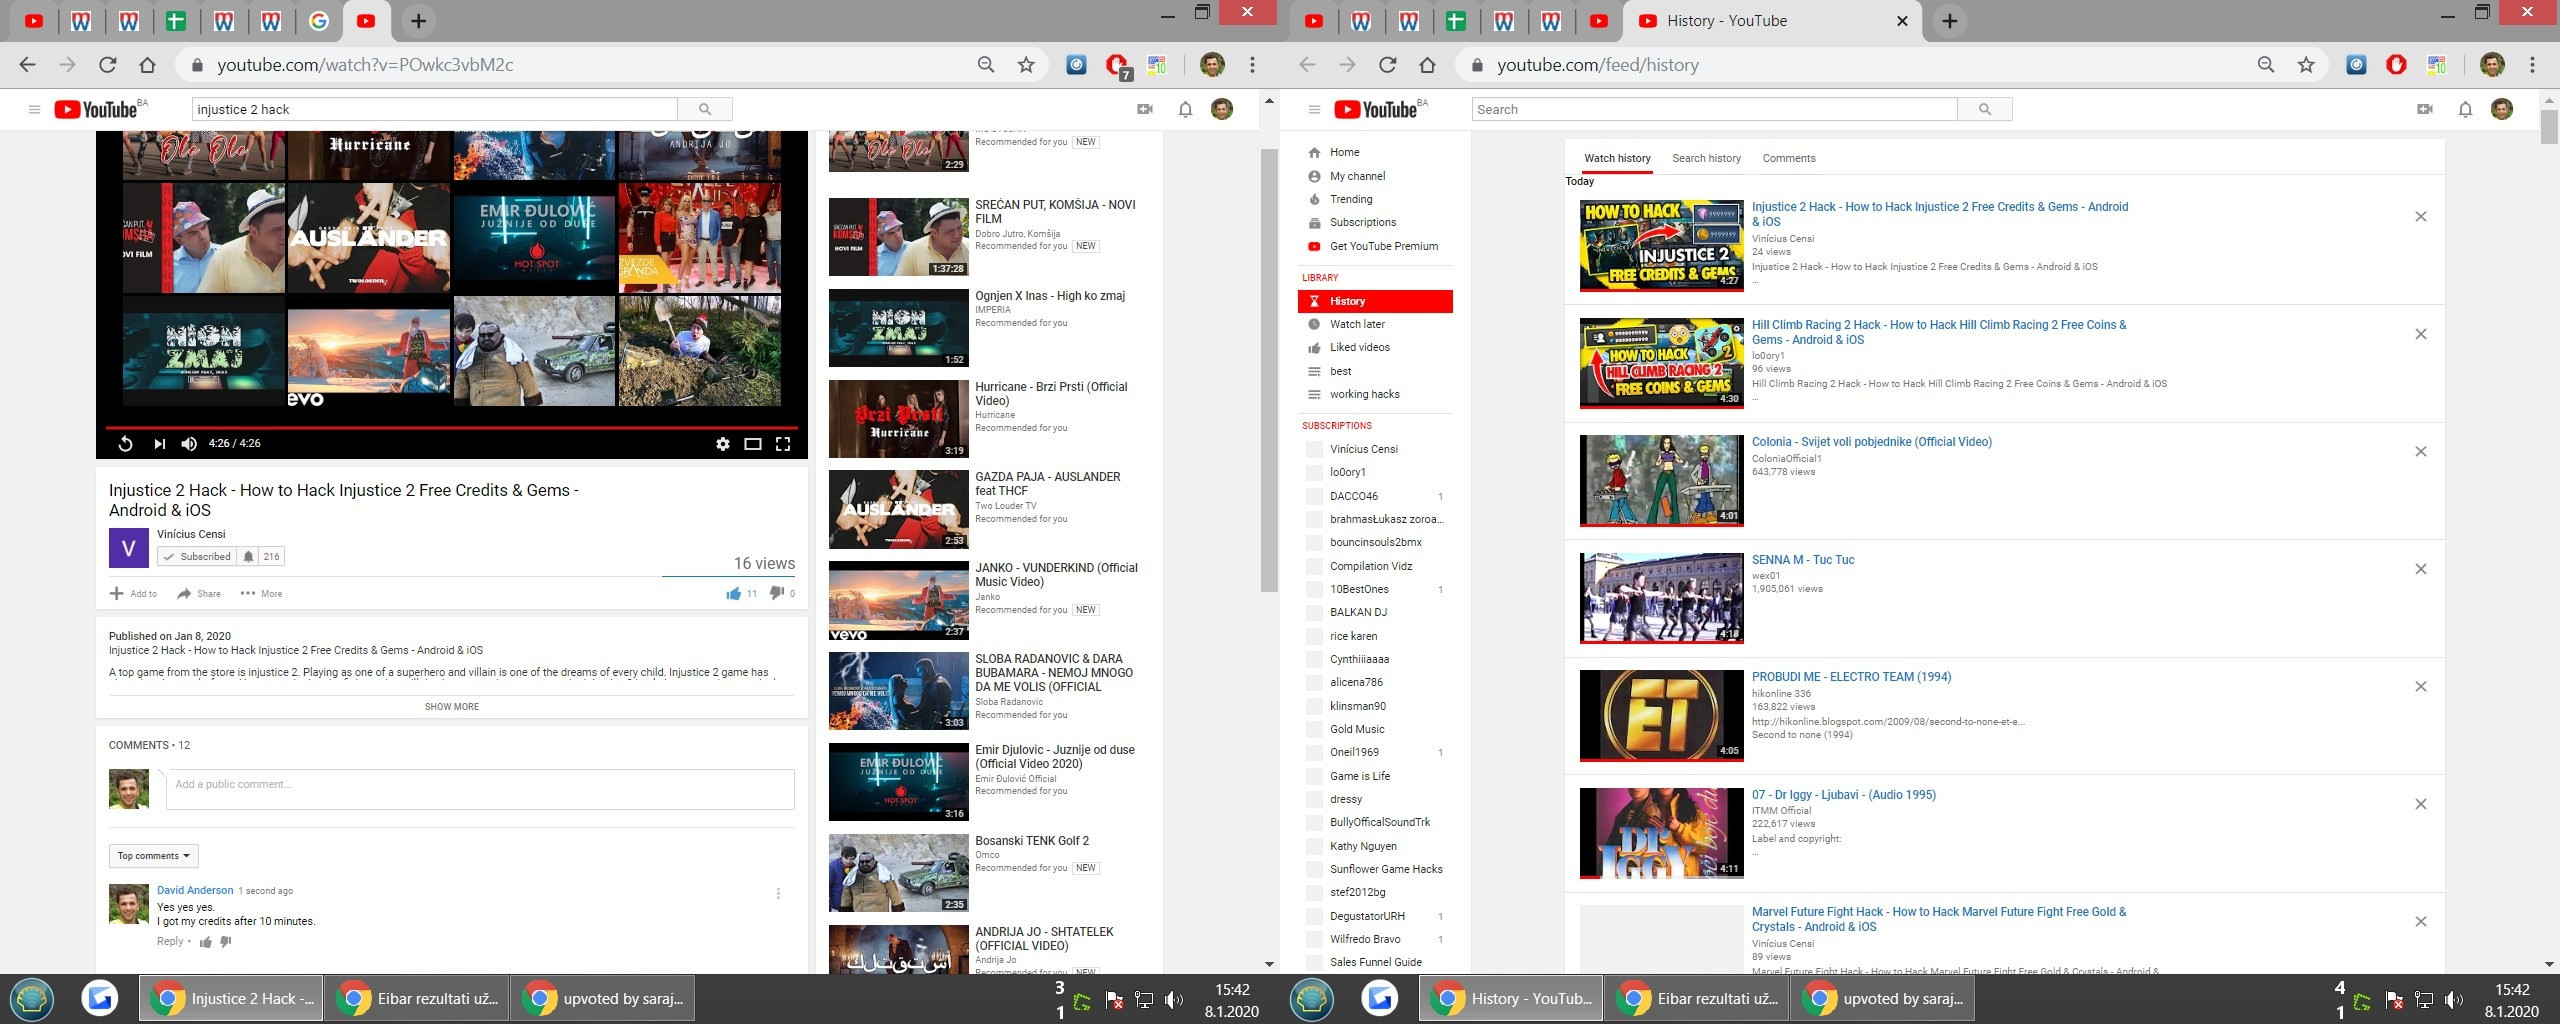Close the History - YouTube browser tab
Image resolution: width=2560 pixels, height=1024 pixels.
[1902, 21]
